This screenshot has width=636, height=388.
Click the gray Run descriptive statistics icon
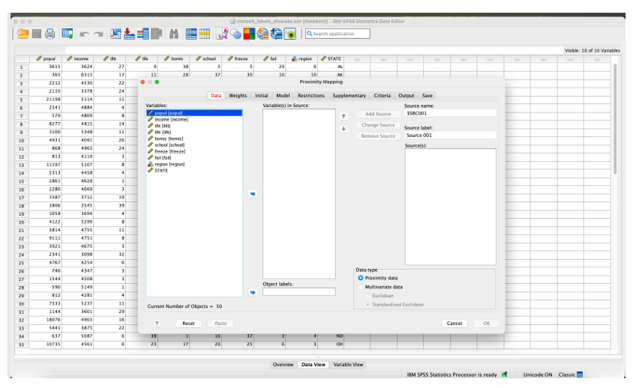coord(156,34)
